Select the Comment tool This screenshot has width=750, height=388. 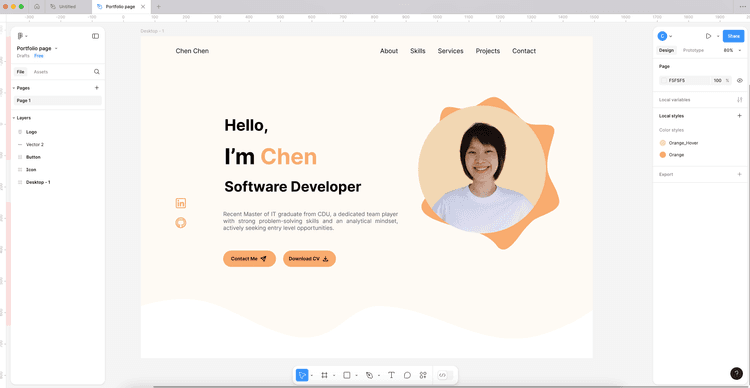pos(407,376)
